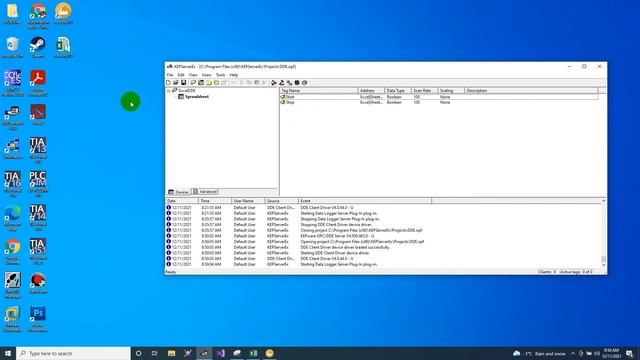Click the taskbar search box
Screen dimensions: 640x360
click(x=73, y=353)
